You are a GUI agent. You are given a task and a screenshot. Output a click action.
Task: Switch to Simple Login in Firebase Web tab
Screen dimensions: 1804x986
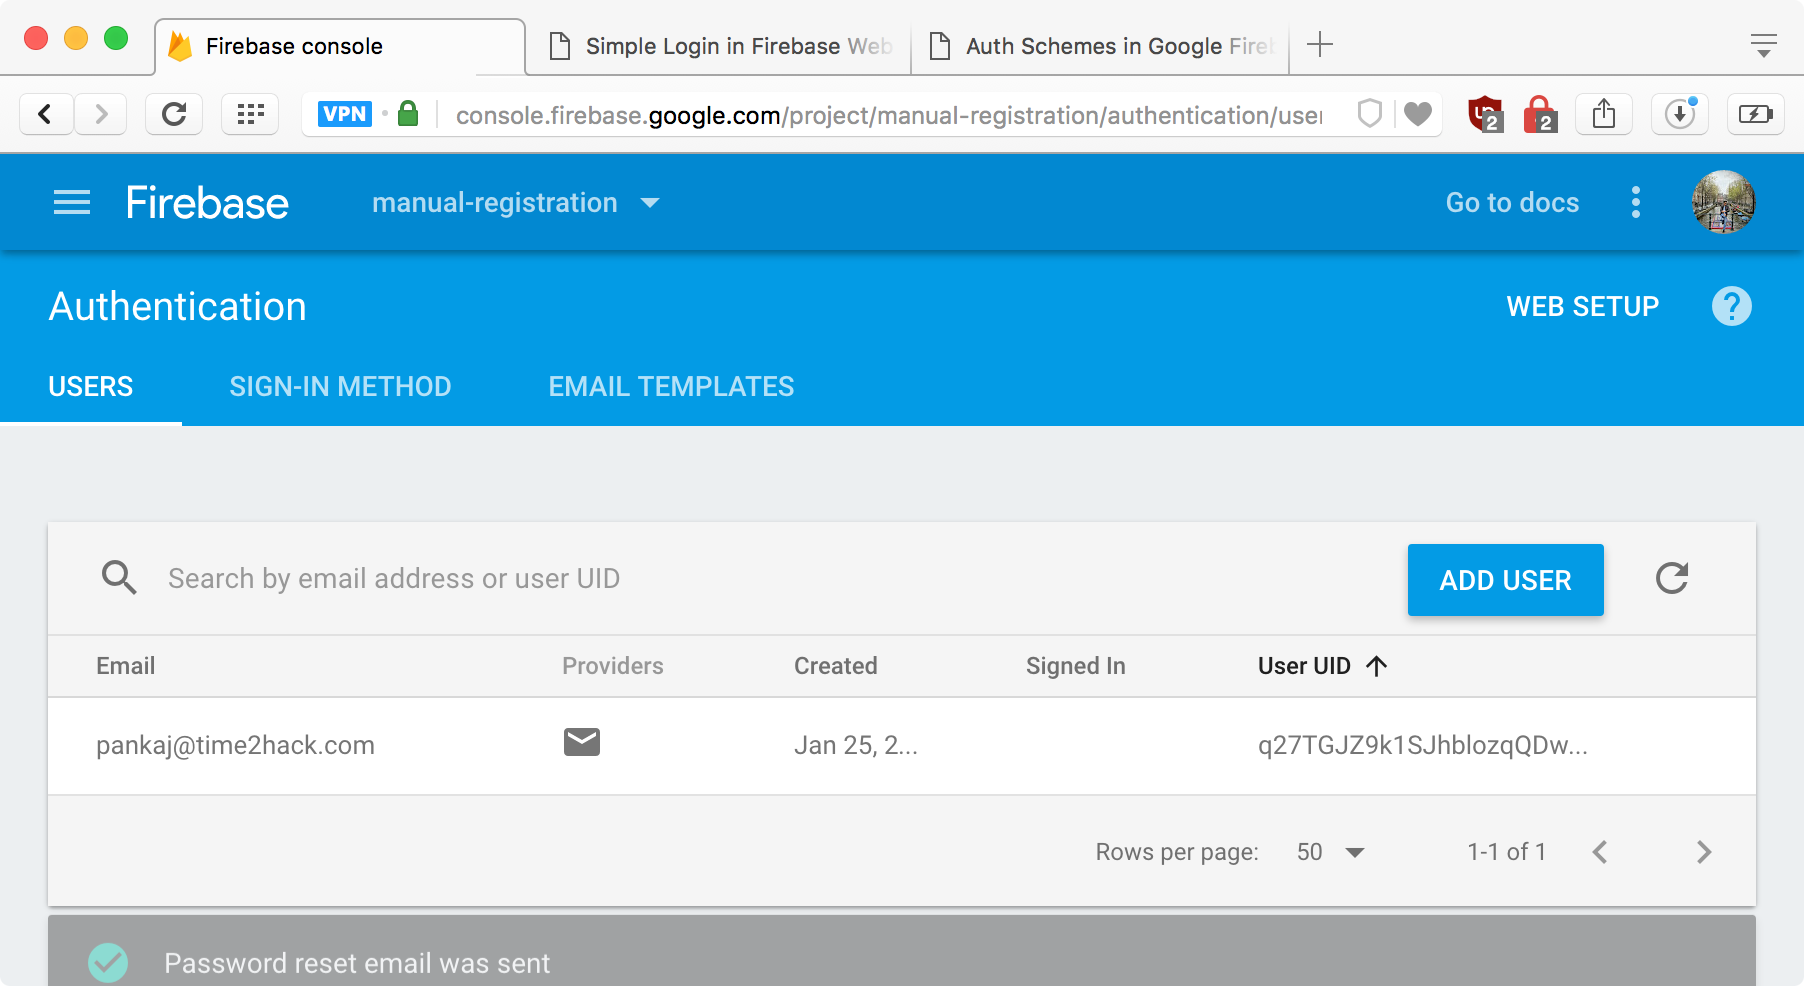(x=719, y=46)
